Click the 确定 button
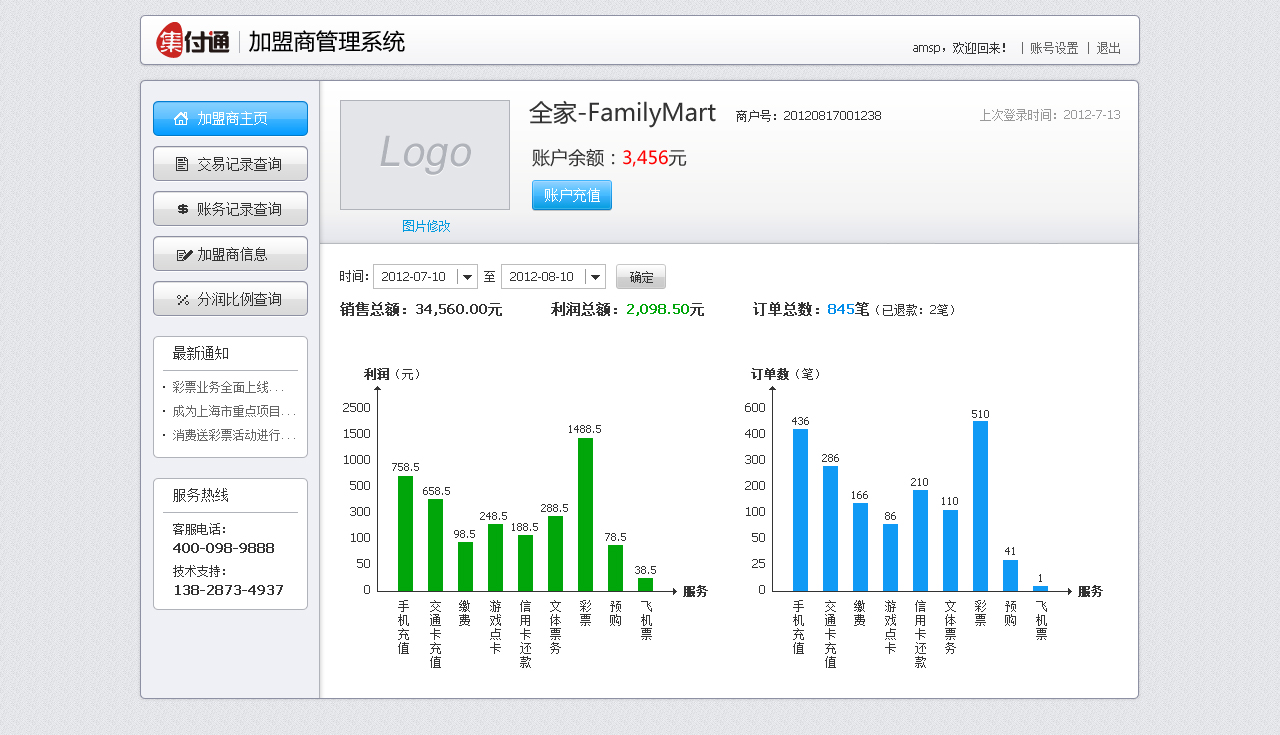 click(641, 277)
